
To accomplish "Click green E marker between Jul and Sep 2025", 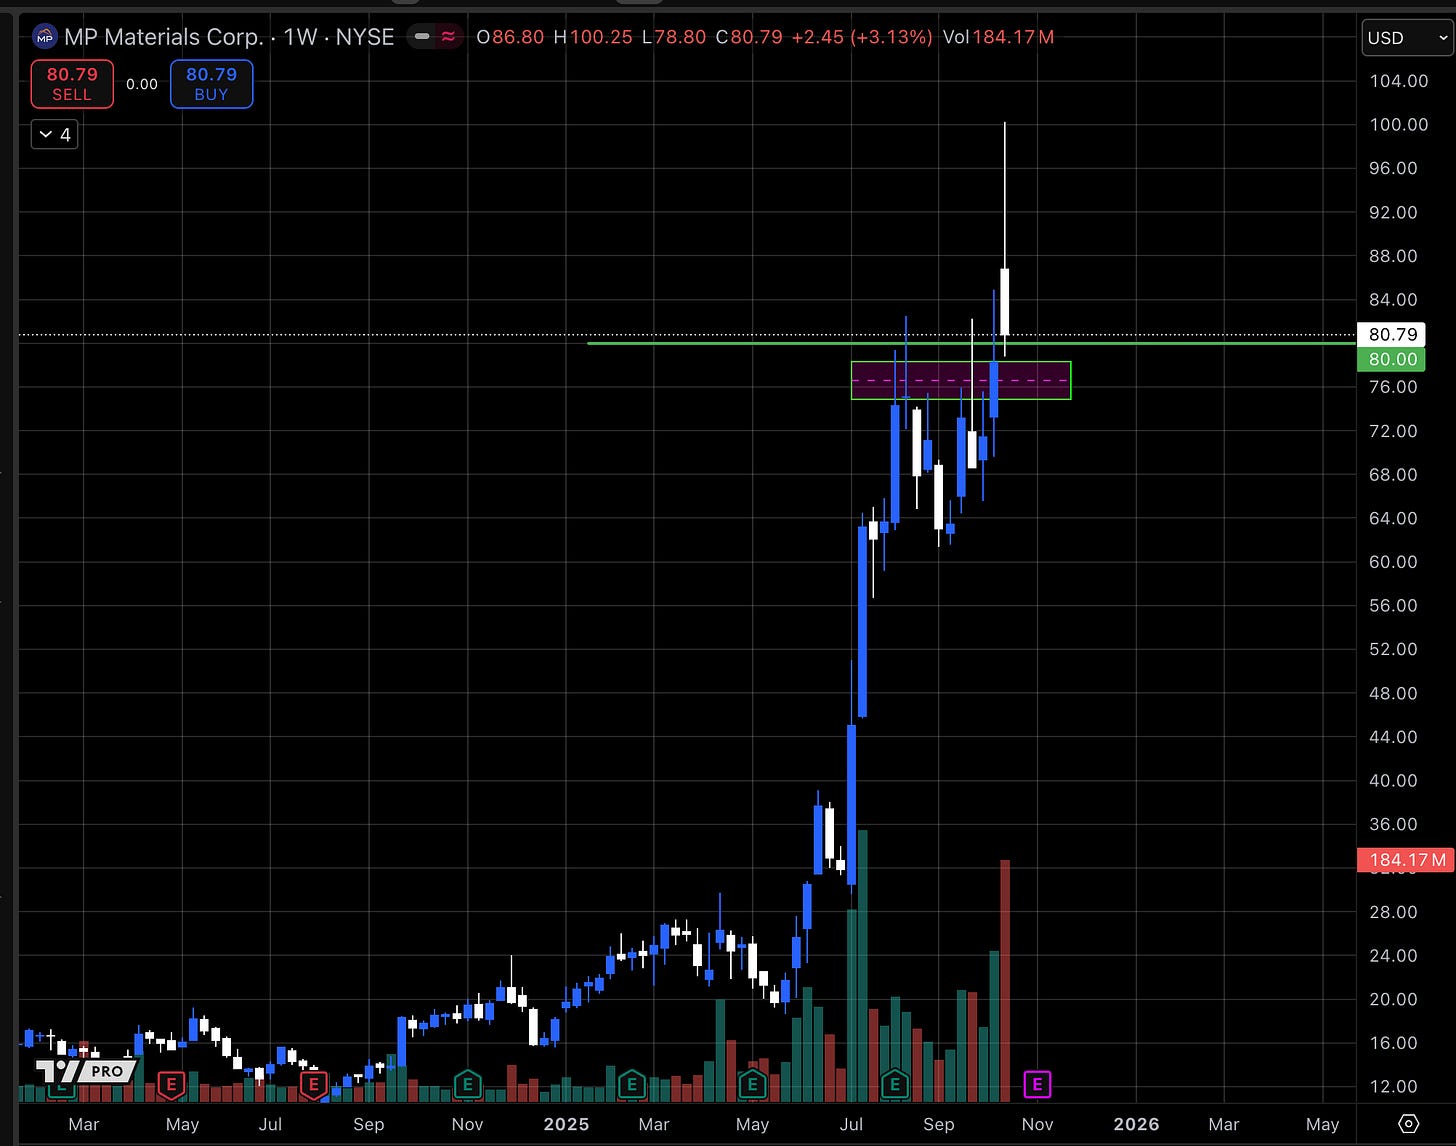I will (x=895, y=1083).
